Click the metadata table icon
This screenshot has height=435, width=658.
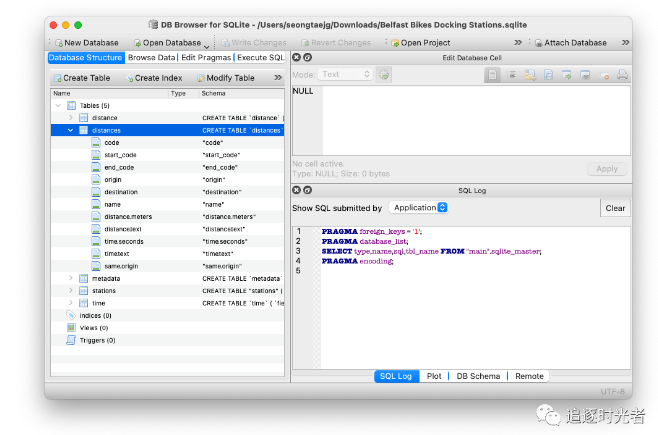(x=84, y=278)
